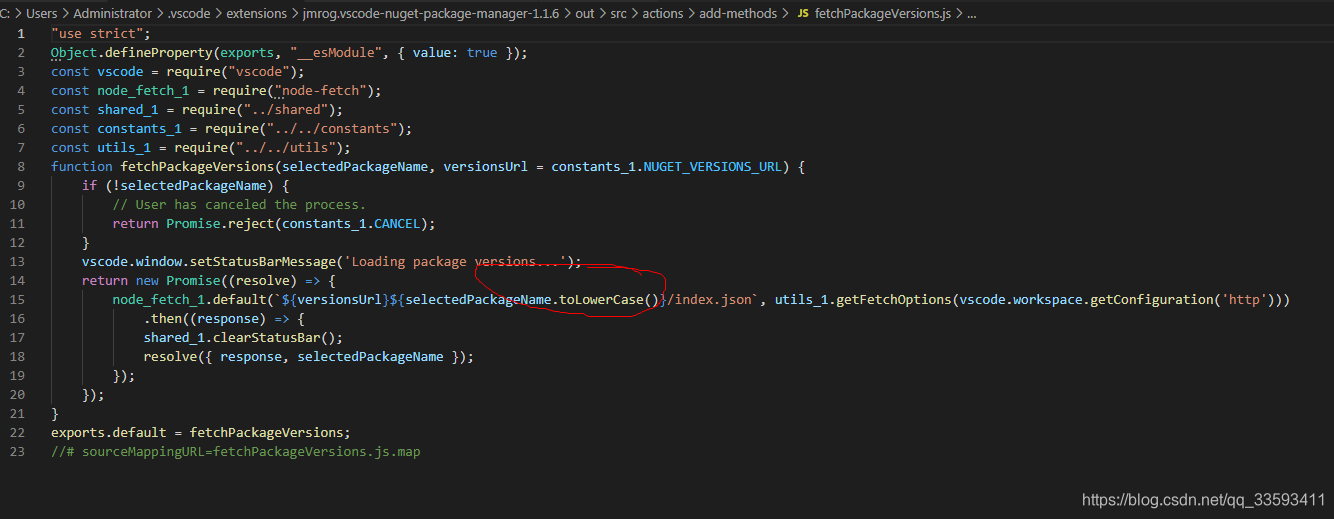
Task: Open the actions breadcrumb segment
Action: tap(665, 14)
